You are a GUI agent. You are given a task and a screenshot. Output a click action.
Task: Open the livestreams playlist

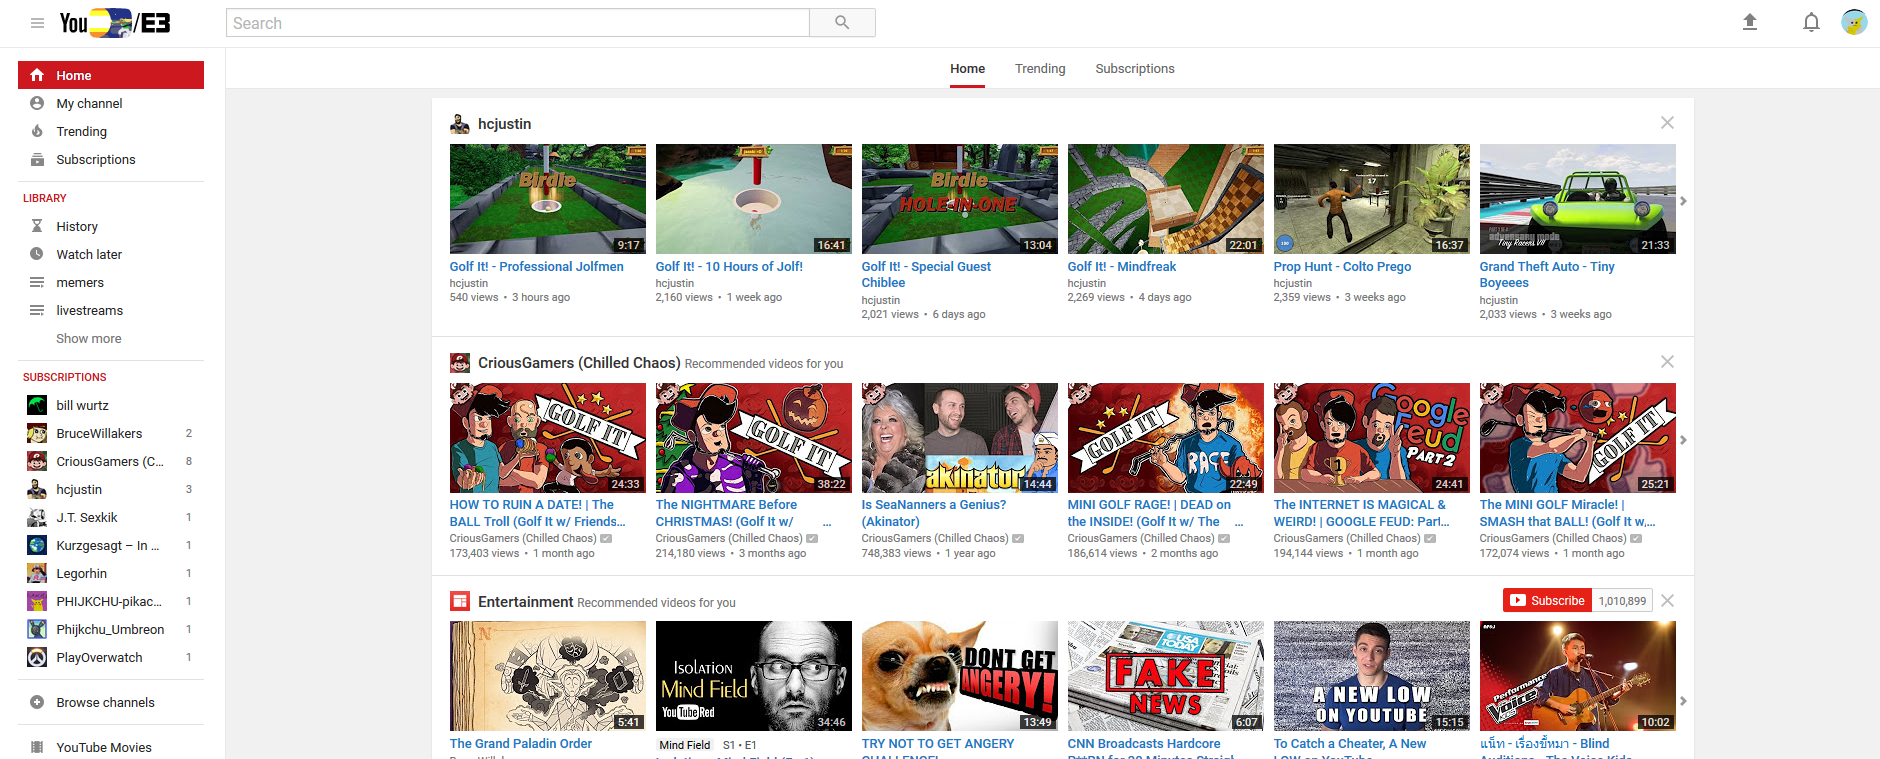111,310
